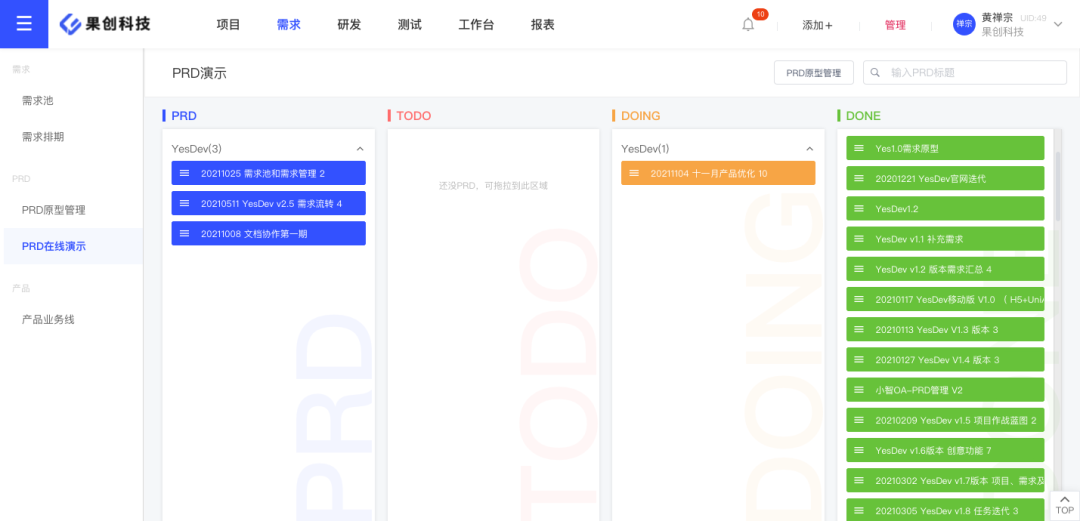The width and height of the screenshot is (1080, 521).
Task: Click the 果创科技 logo
Action: (105, 24)
